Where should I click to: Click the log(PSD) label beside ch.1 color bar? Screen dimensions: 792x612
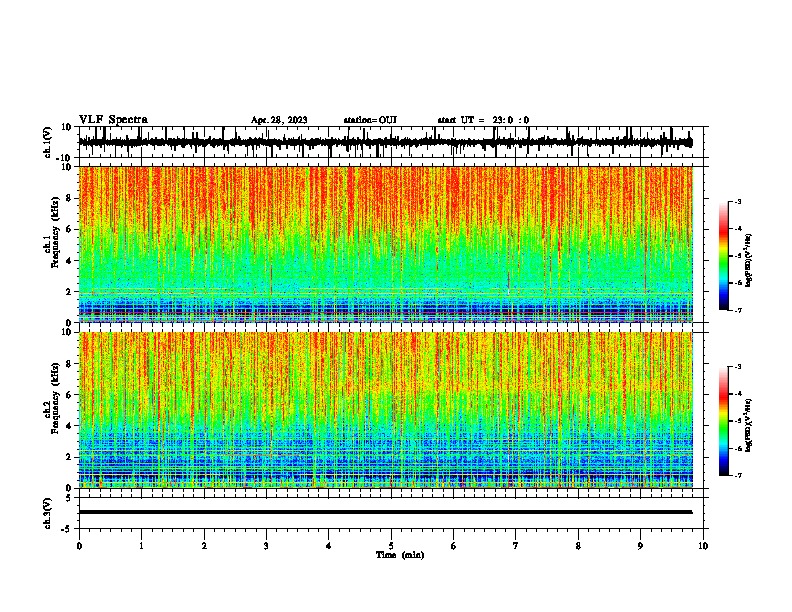(x=748, y=261)
